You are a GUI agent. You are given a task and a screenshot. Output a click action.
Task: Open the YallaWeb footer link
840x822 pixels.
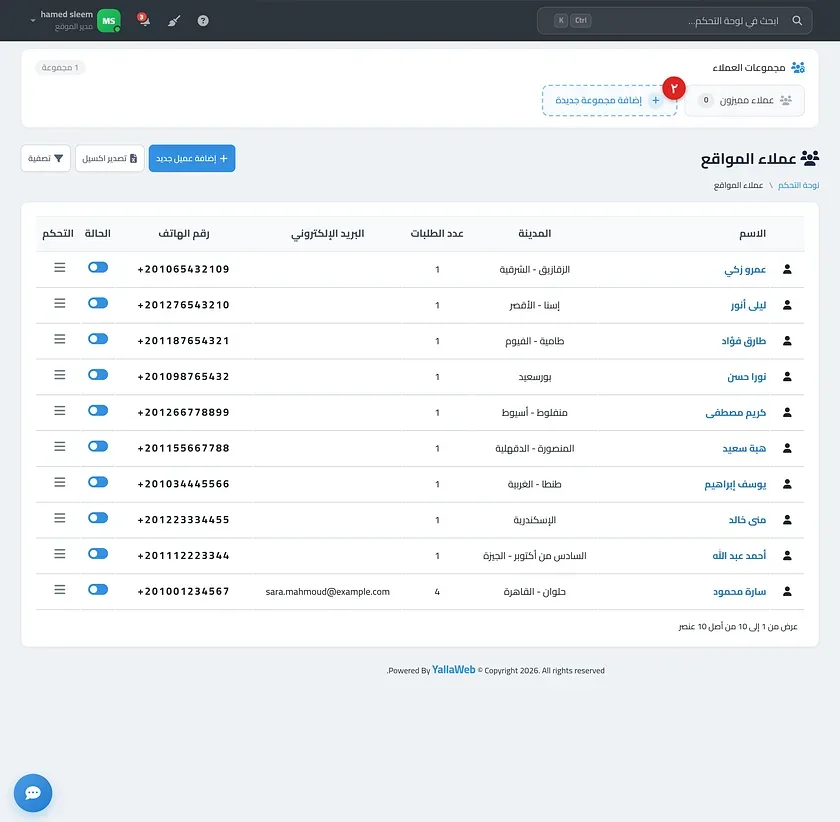pos(453,670)
